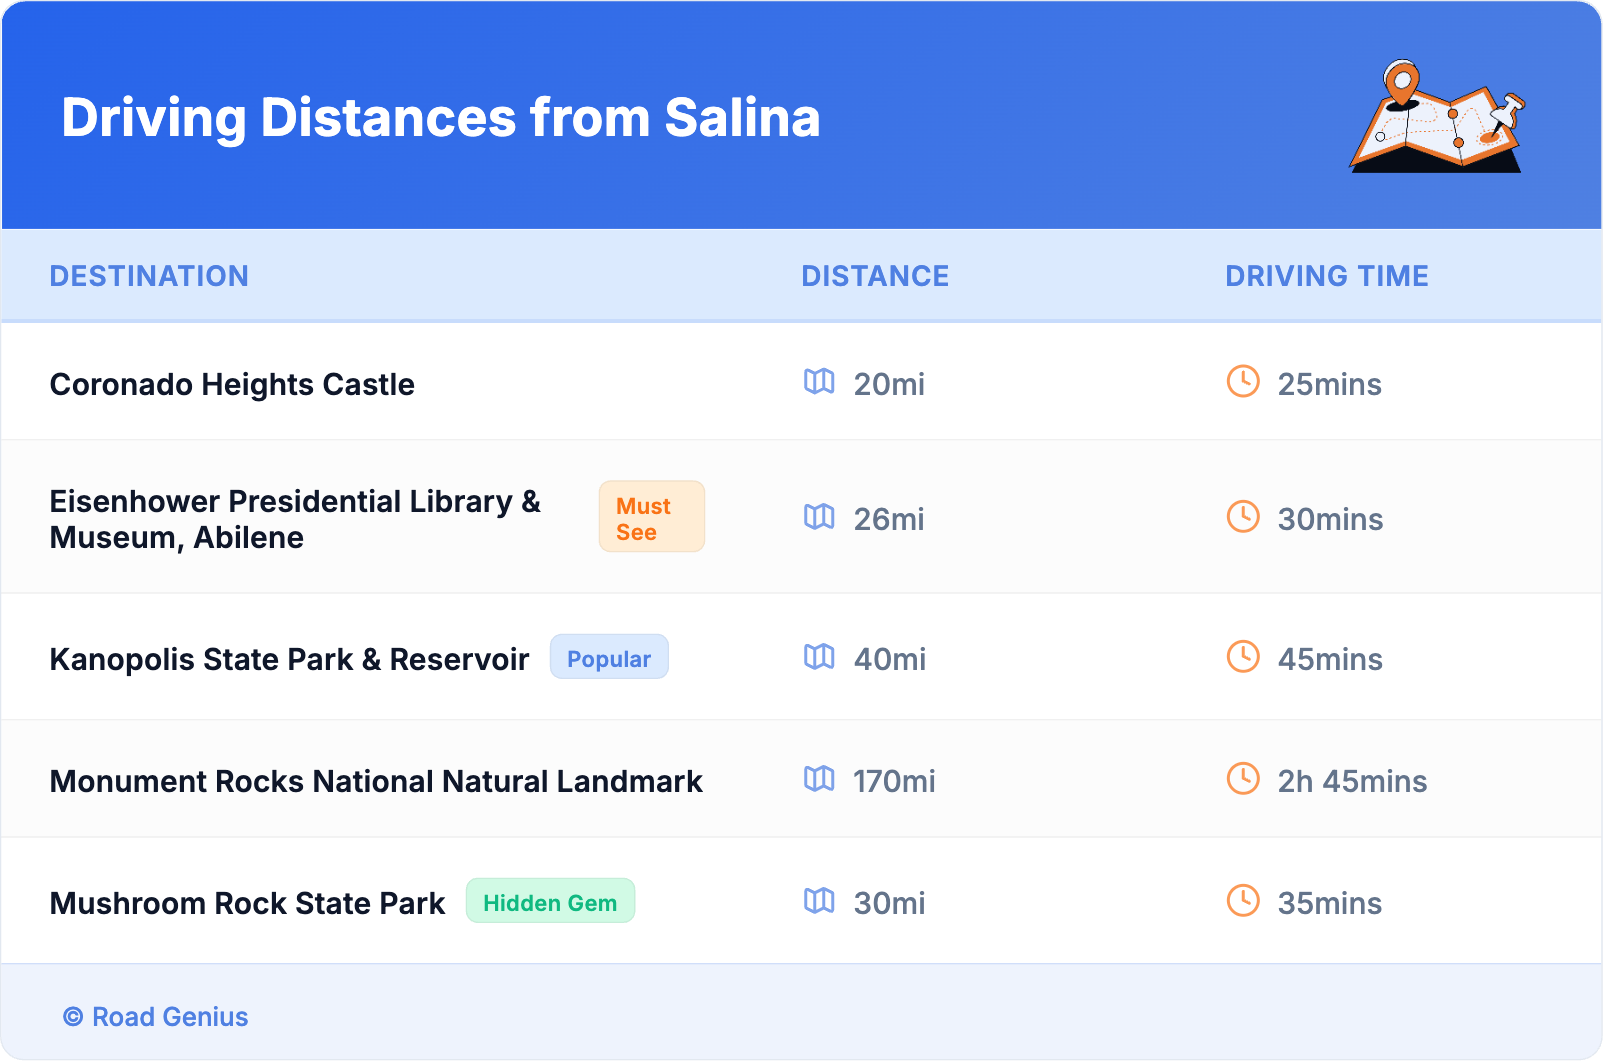Select Monument Rocks National Natural Landmark
Image resolution: width=1604 pixels, height=1062 pixels.
(376, 782)
